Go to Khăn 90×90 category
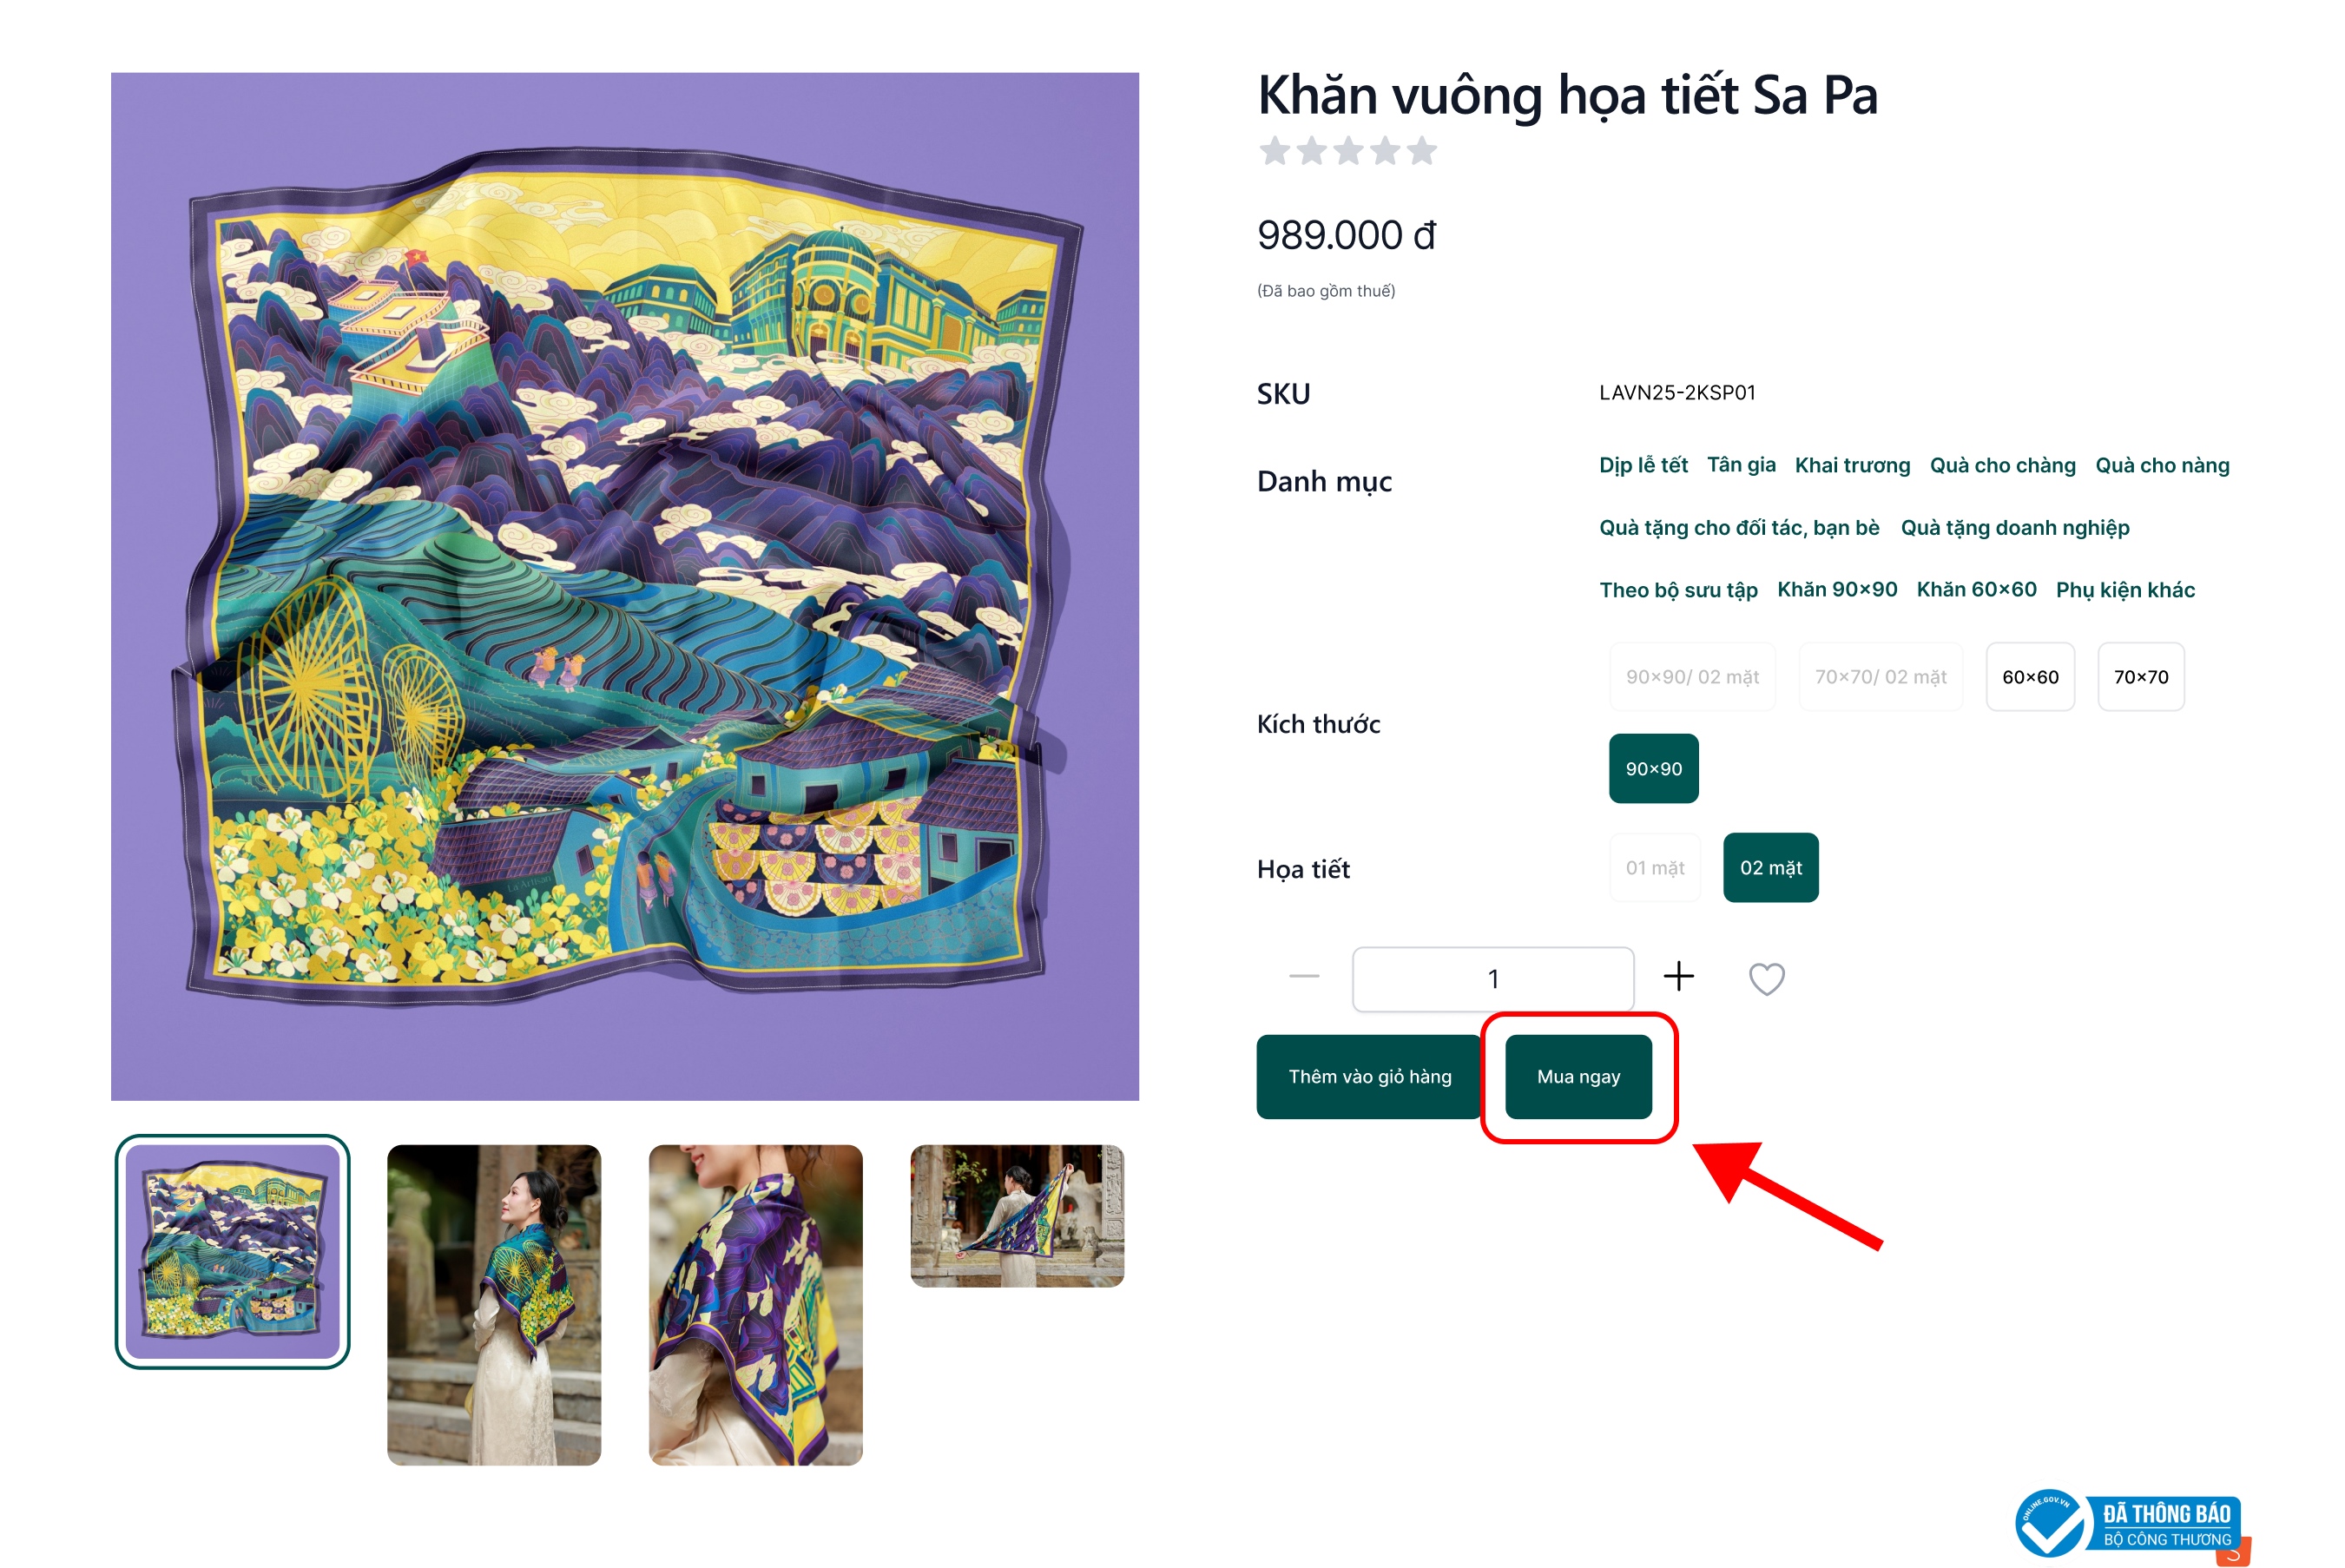The height and width of the screenshot is (1568, 2345). coord(1836,590)
